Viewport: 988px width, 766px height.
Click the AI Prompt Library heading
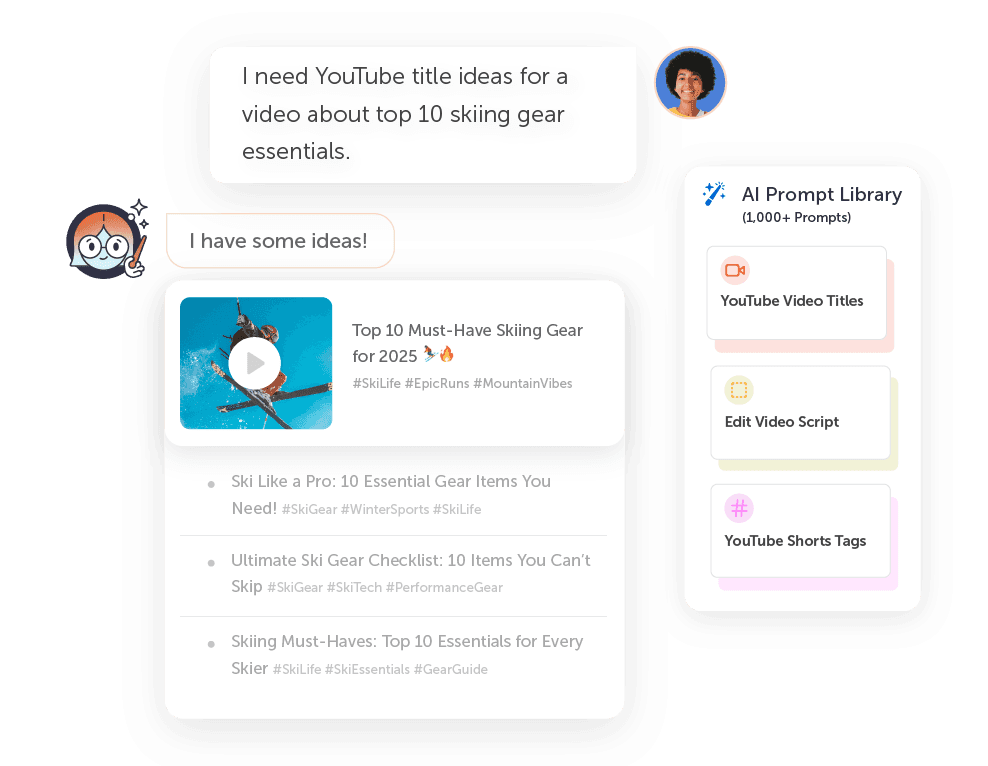point(822,194)
